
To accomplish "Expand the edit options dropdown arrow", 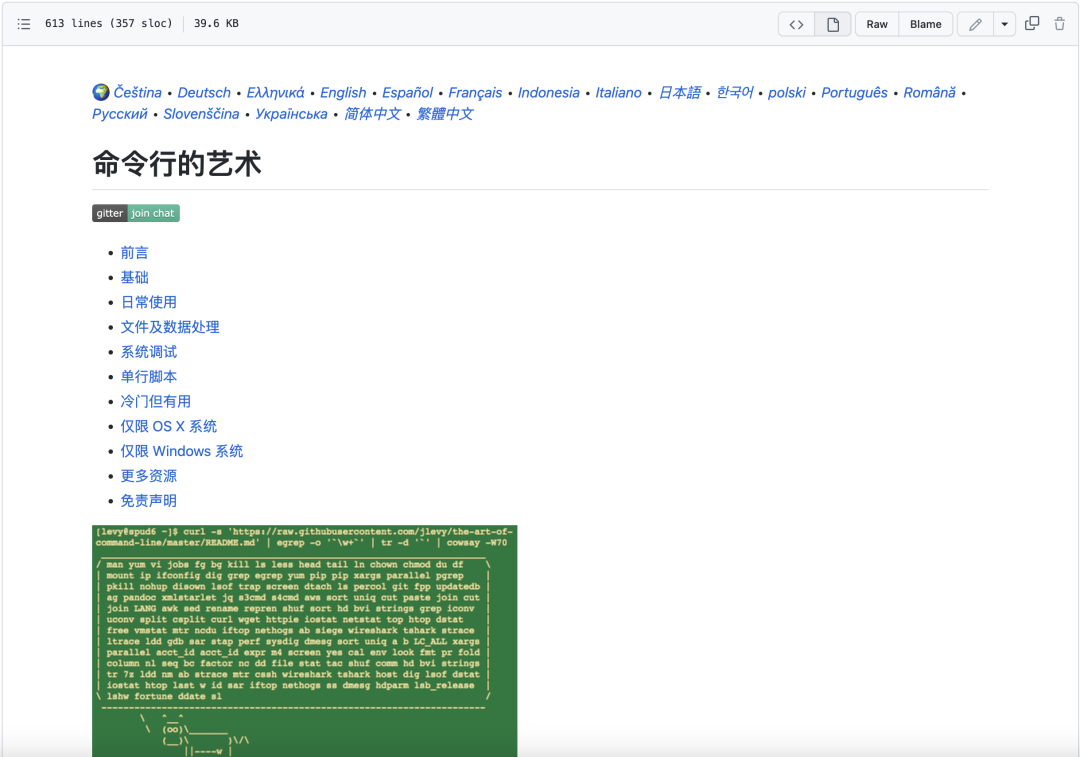I will [x=1004, y=24].
